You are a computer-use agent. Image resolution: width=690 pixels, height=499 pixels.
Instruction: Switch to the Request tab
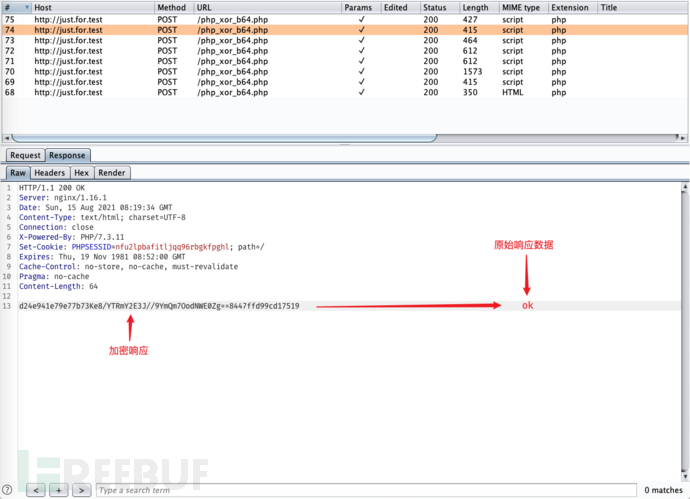pyautogui.click(x=26, y=155)
